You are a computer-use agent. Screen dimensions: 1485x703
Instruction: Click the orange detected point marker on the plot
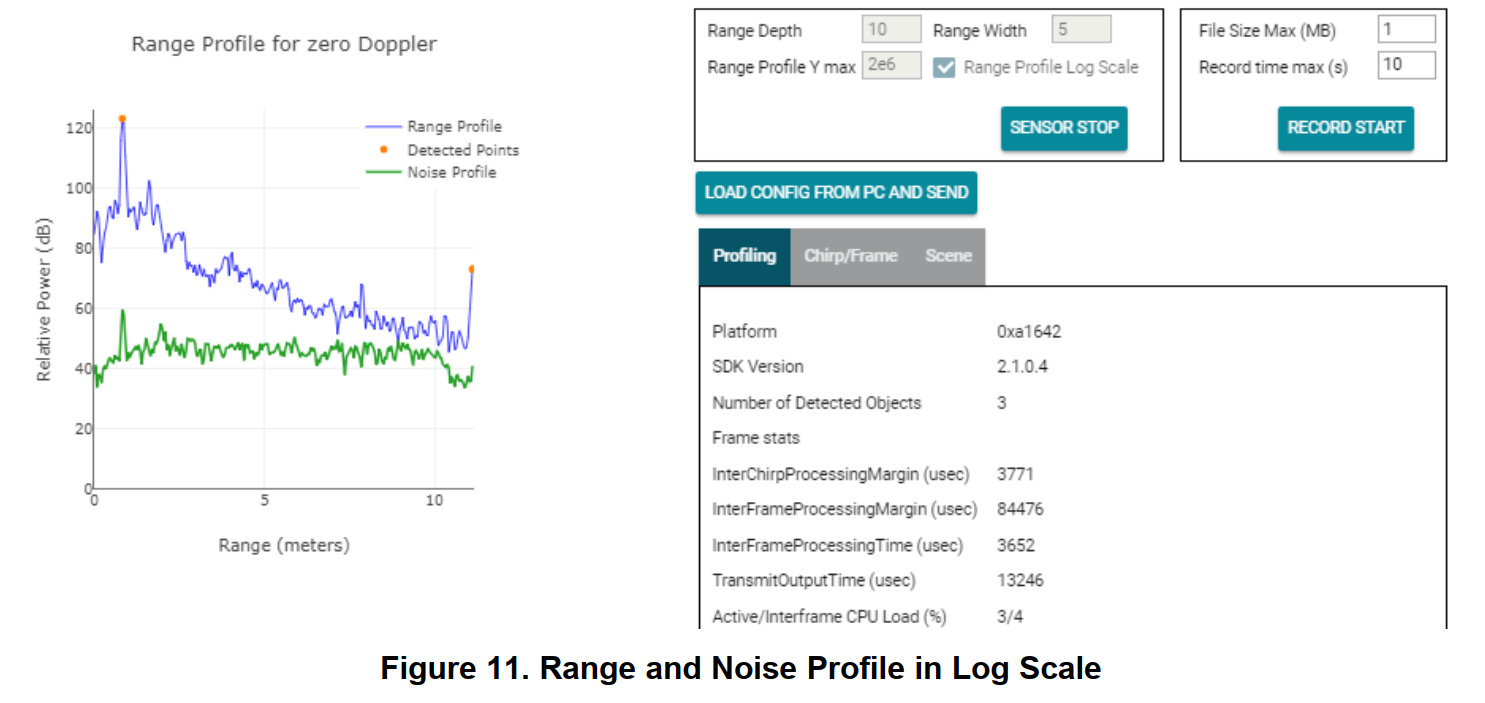point(121,118)
